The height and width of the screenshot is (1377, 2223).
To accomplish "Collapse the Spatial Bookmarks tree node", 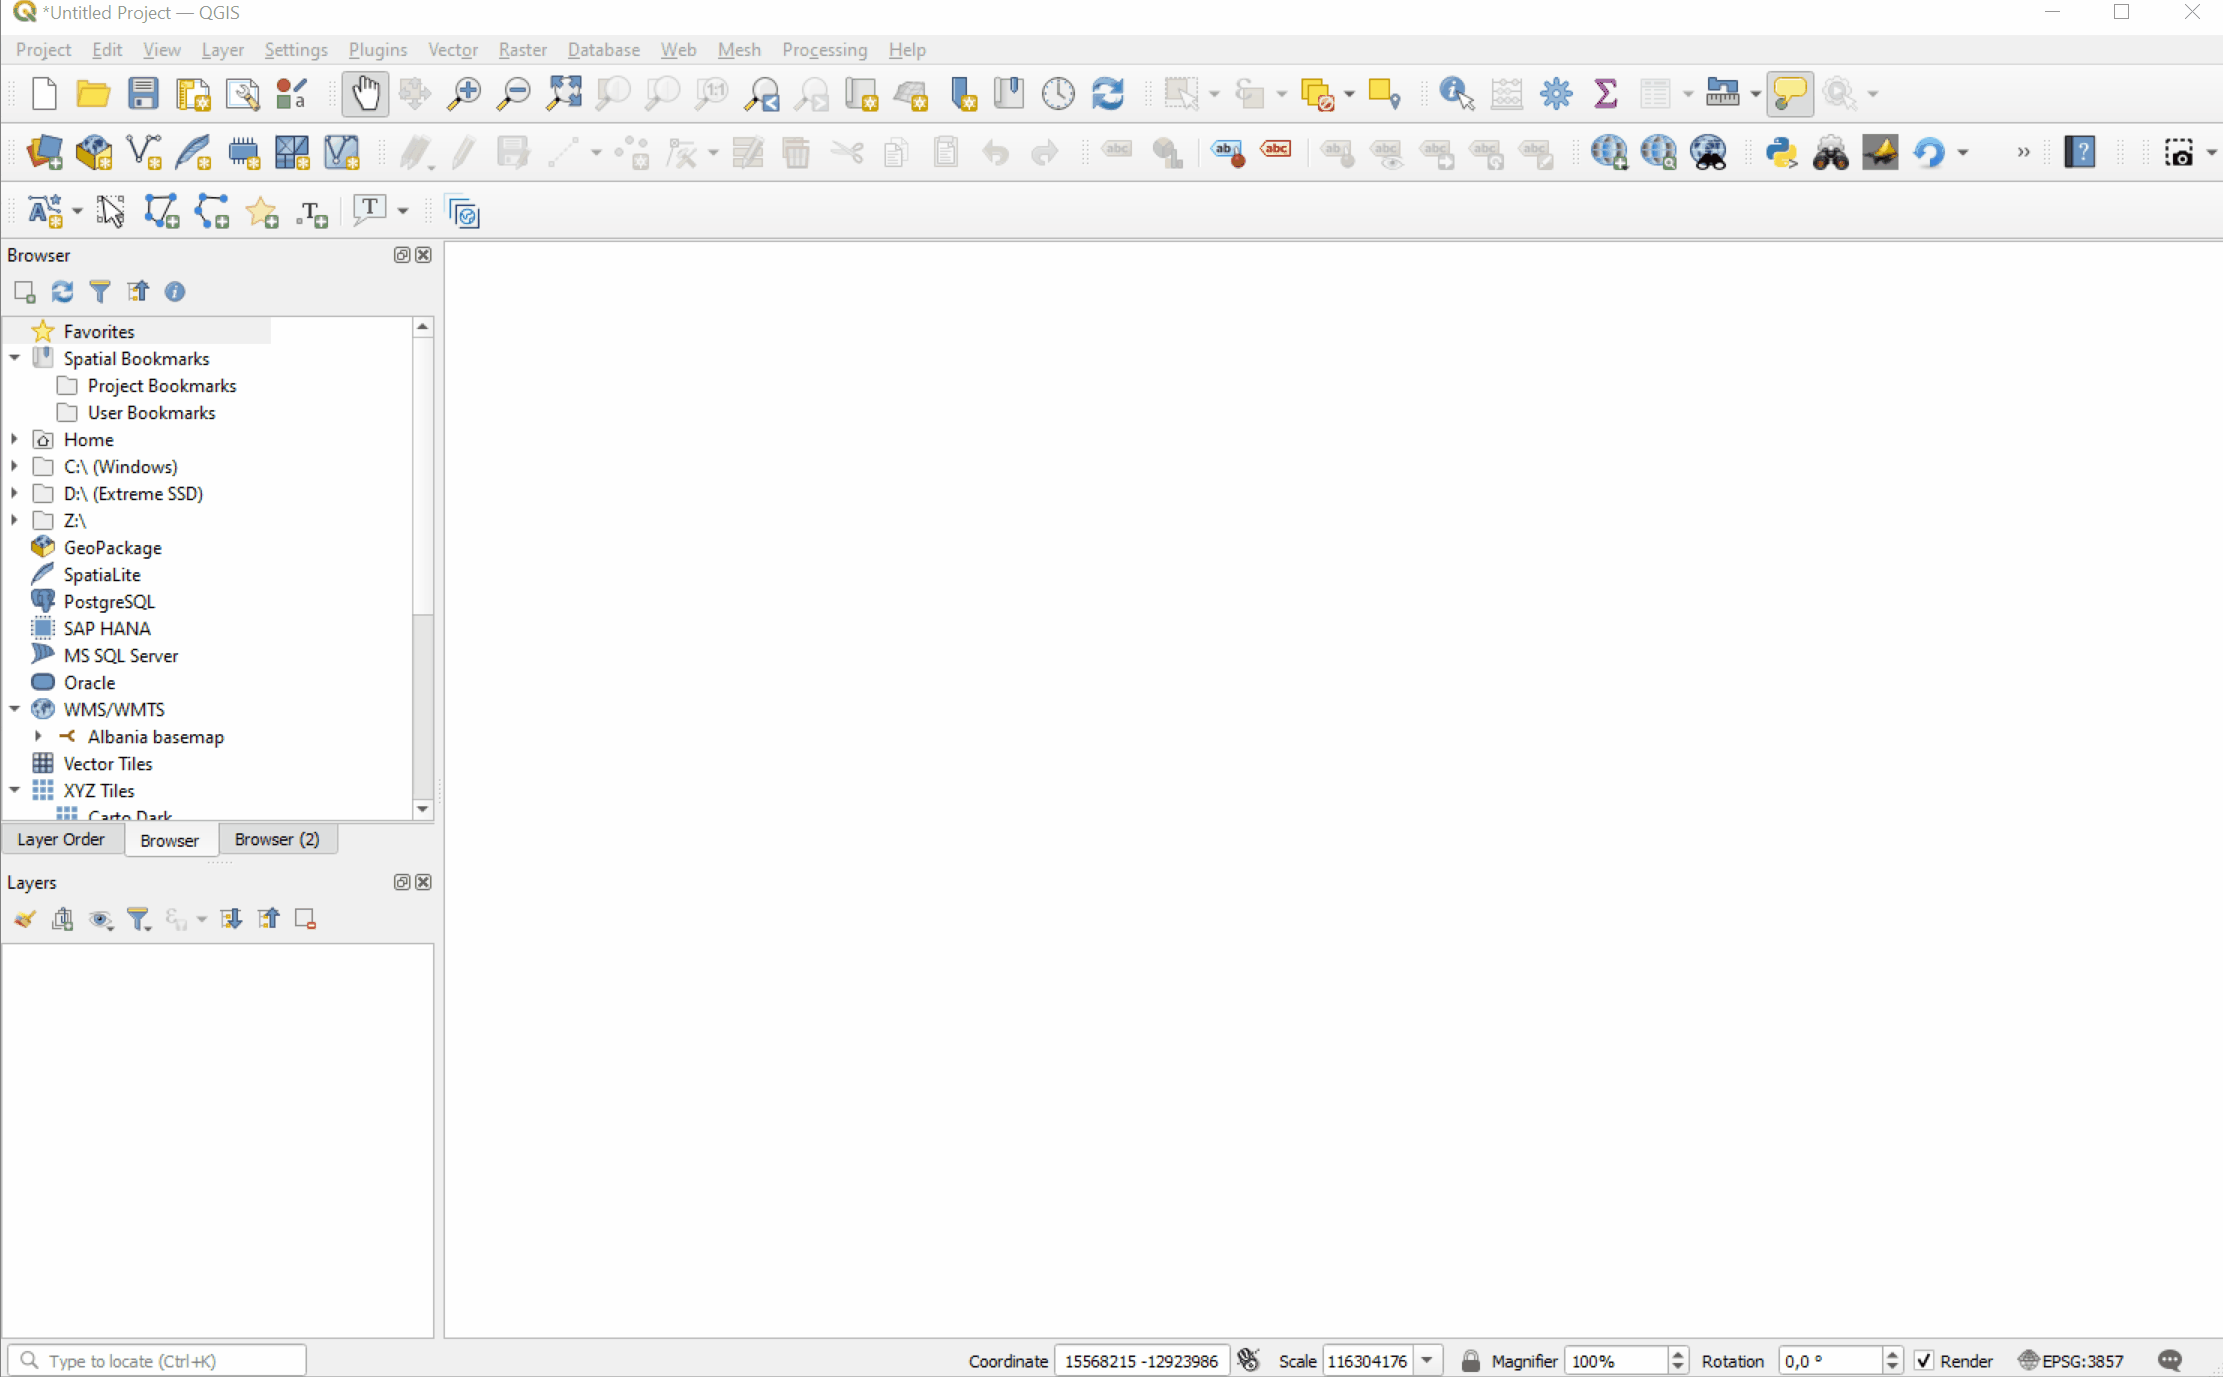I will 15,358.
